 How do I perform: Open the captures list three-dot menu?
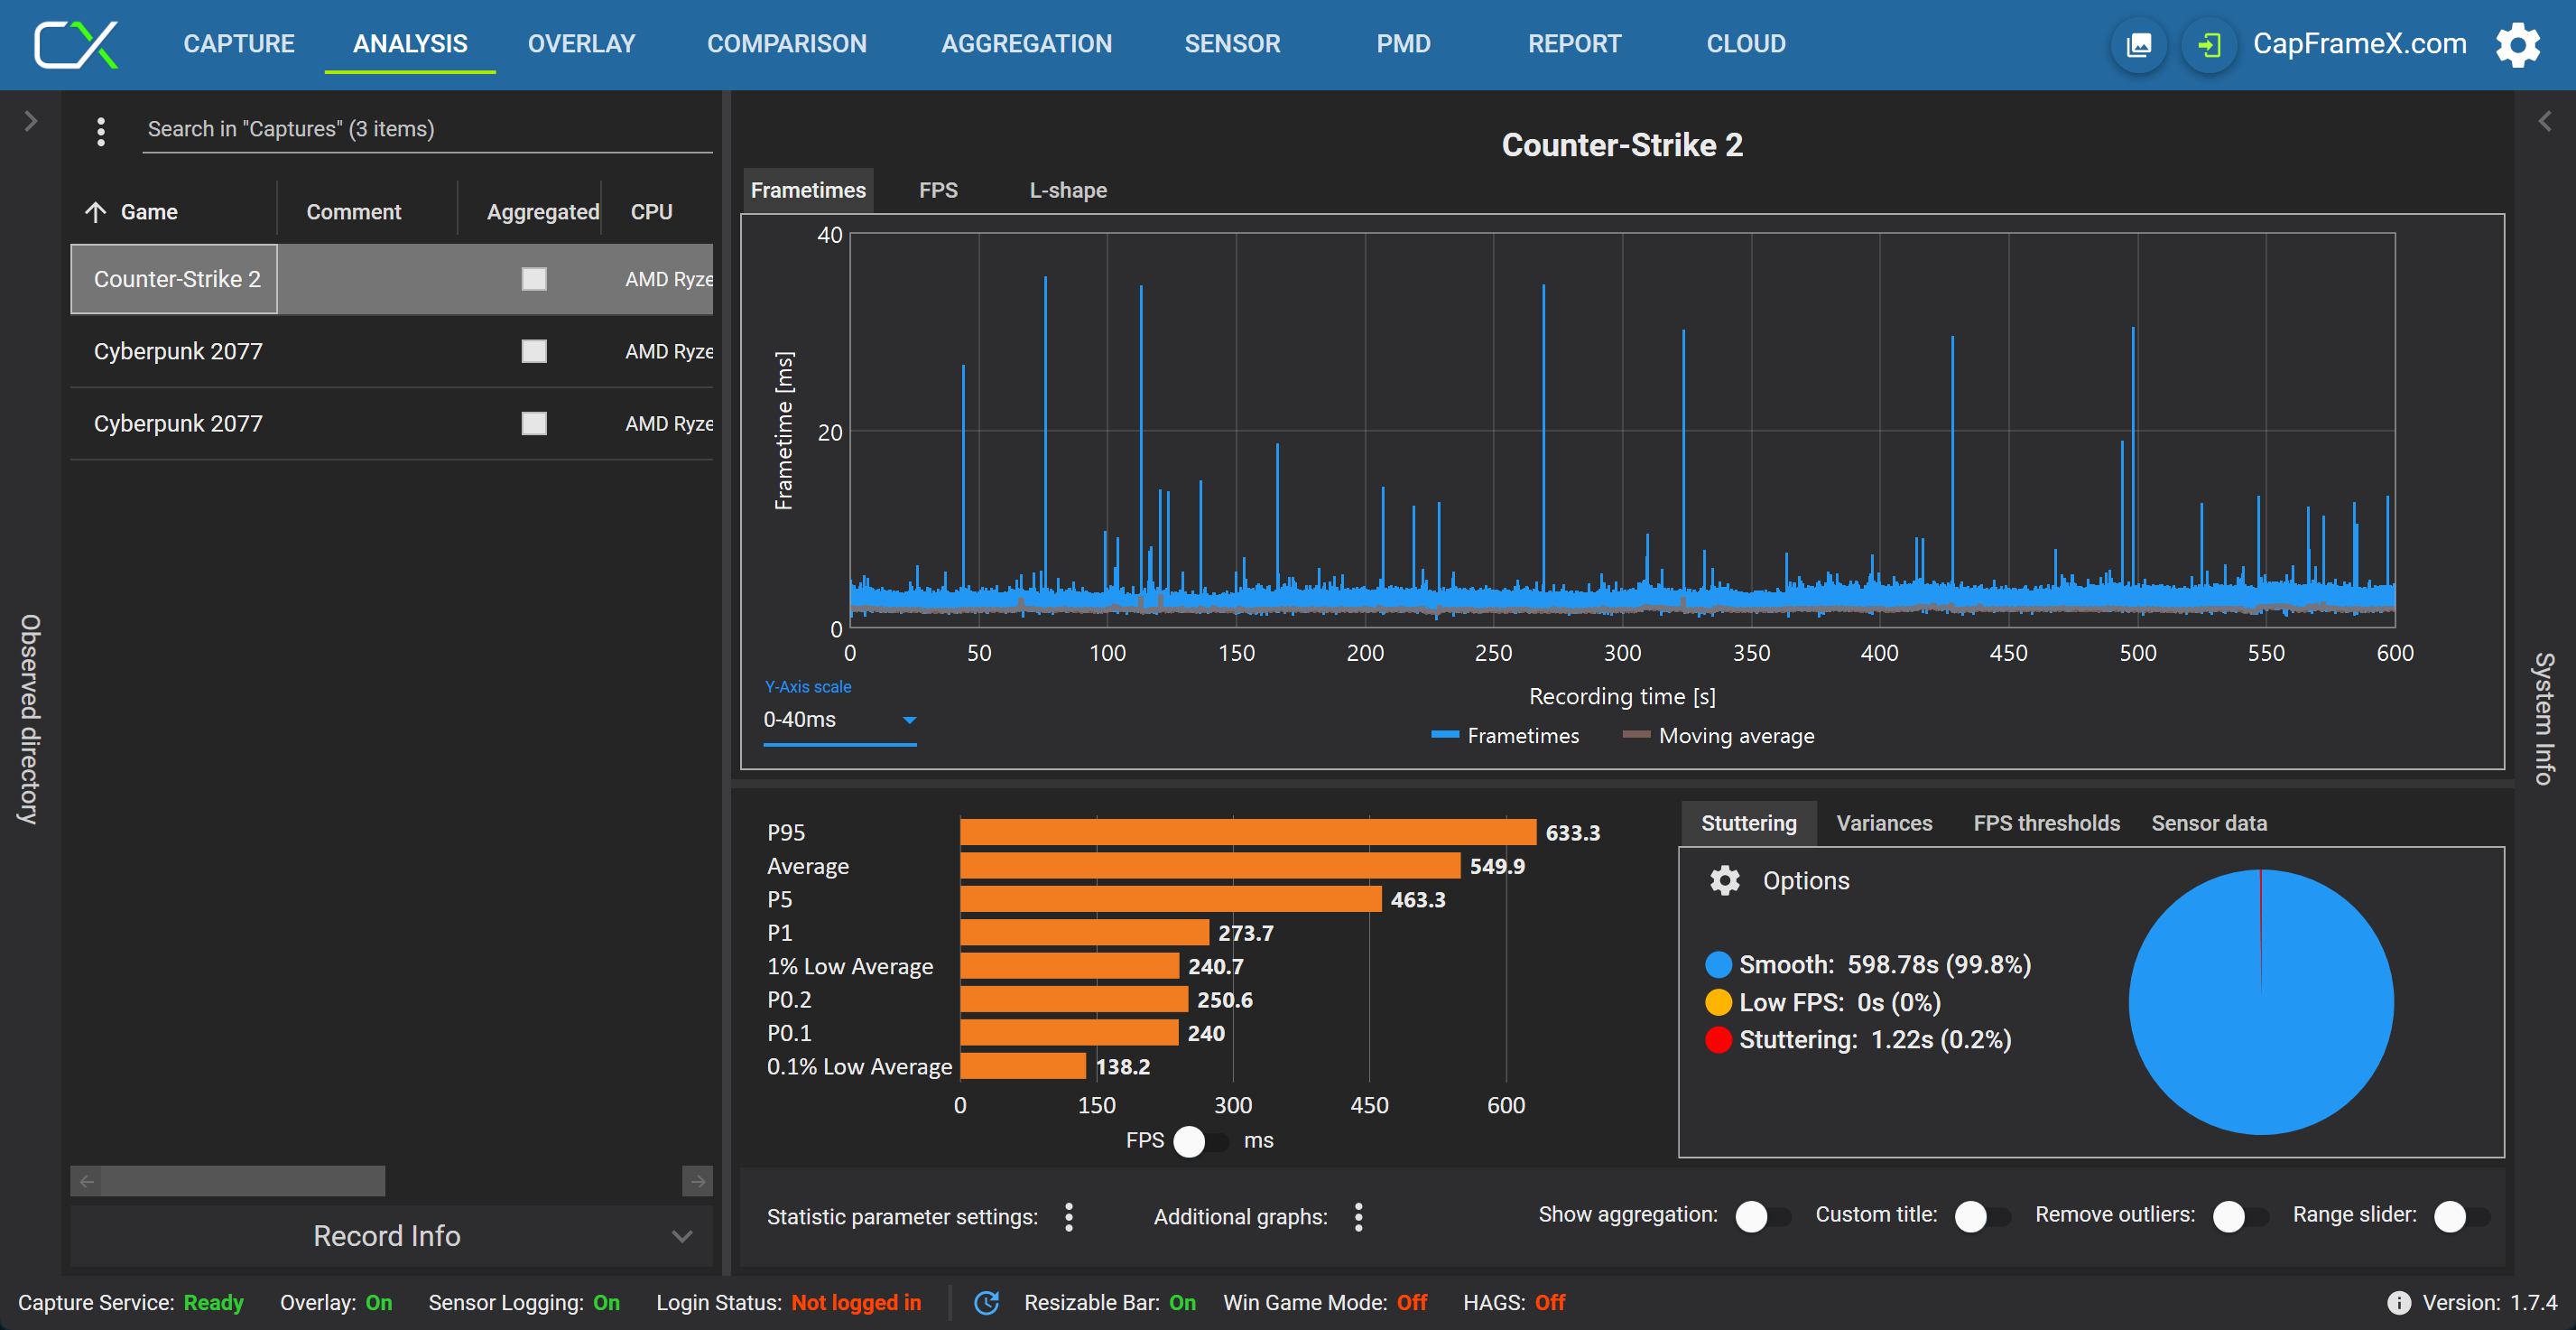pos(101,131)
